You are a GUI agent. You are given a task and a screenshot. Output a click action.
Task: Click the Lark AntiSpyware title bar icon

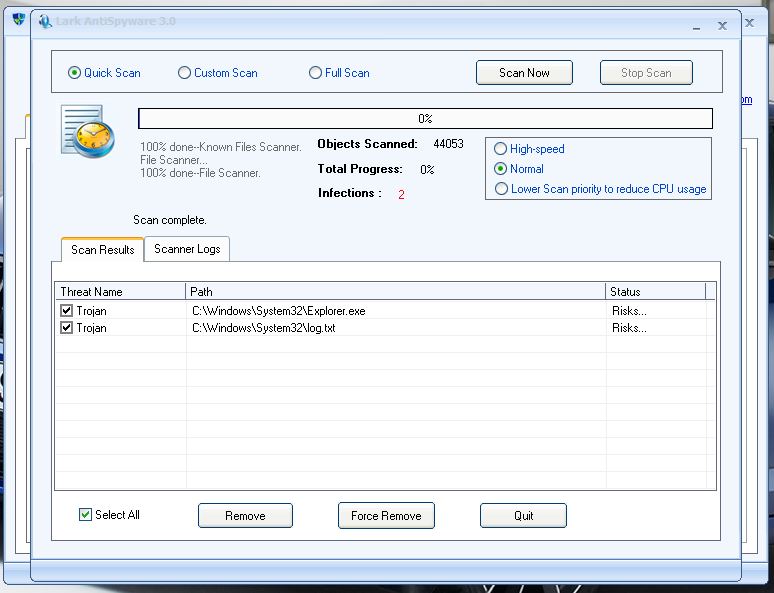(44, 22)
